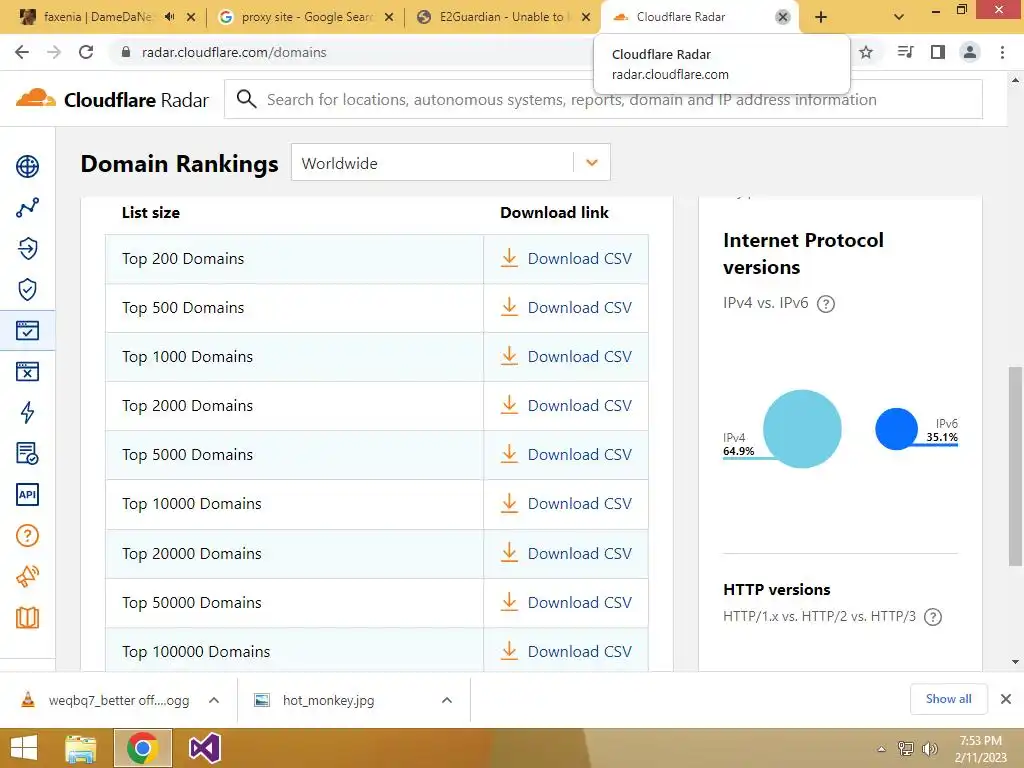Image resolution: width=1024 pixels, height=768 pixels.
Task: Click the IPv4 vs. IPv6 help icon
Action: click(x=826, y=304)
